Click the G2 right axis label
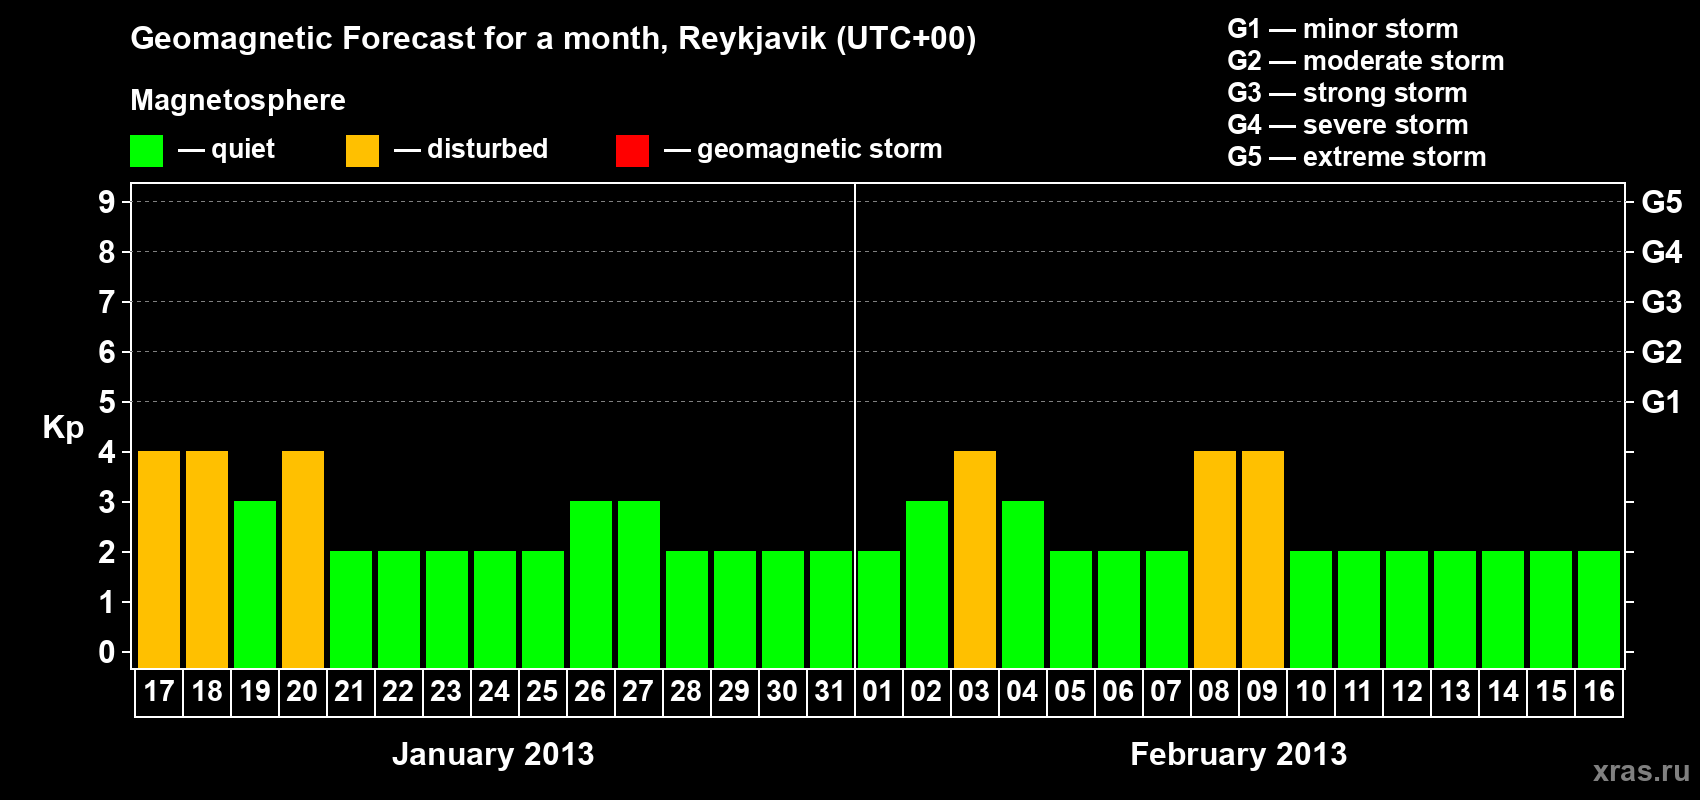 point(1662,352)
